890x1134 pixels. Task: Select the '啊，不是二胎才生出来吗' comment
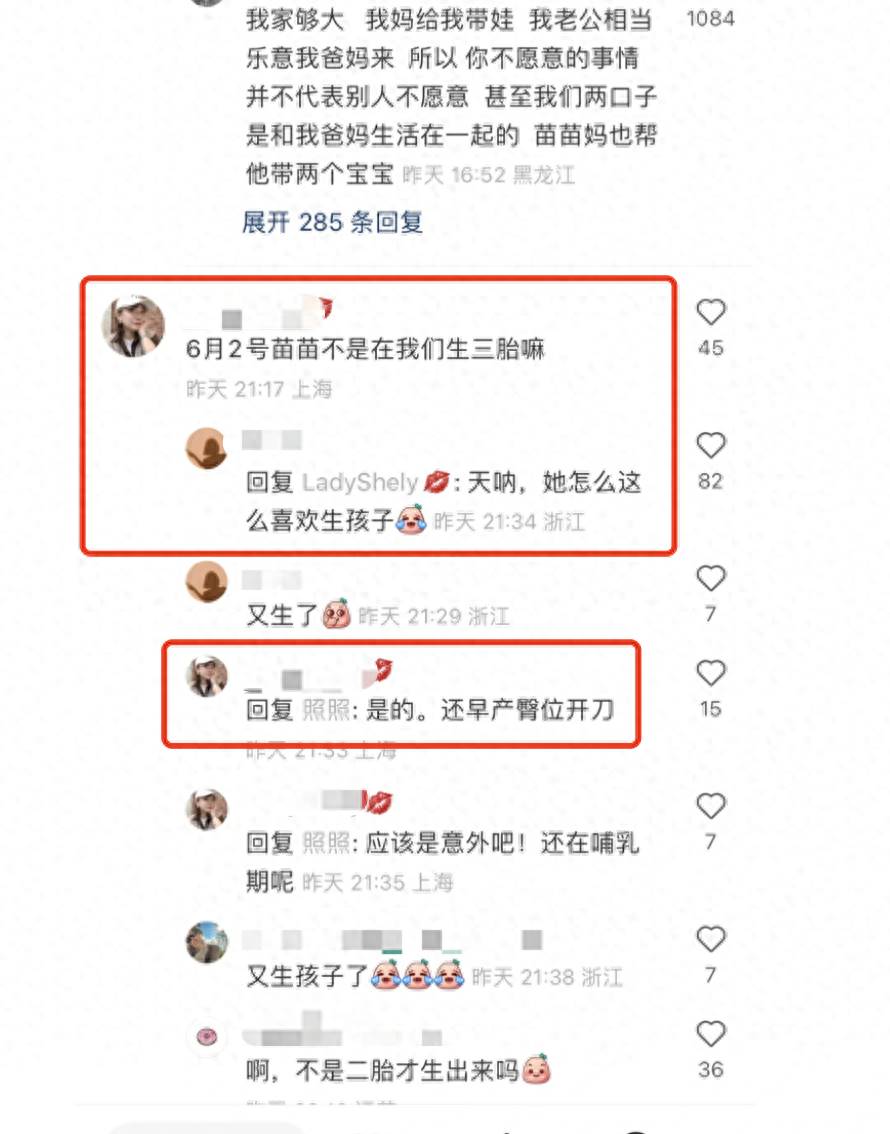398,1070
